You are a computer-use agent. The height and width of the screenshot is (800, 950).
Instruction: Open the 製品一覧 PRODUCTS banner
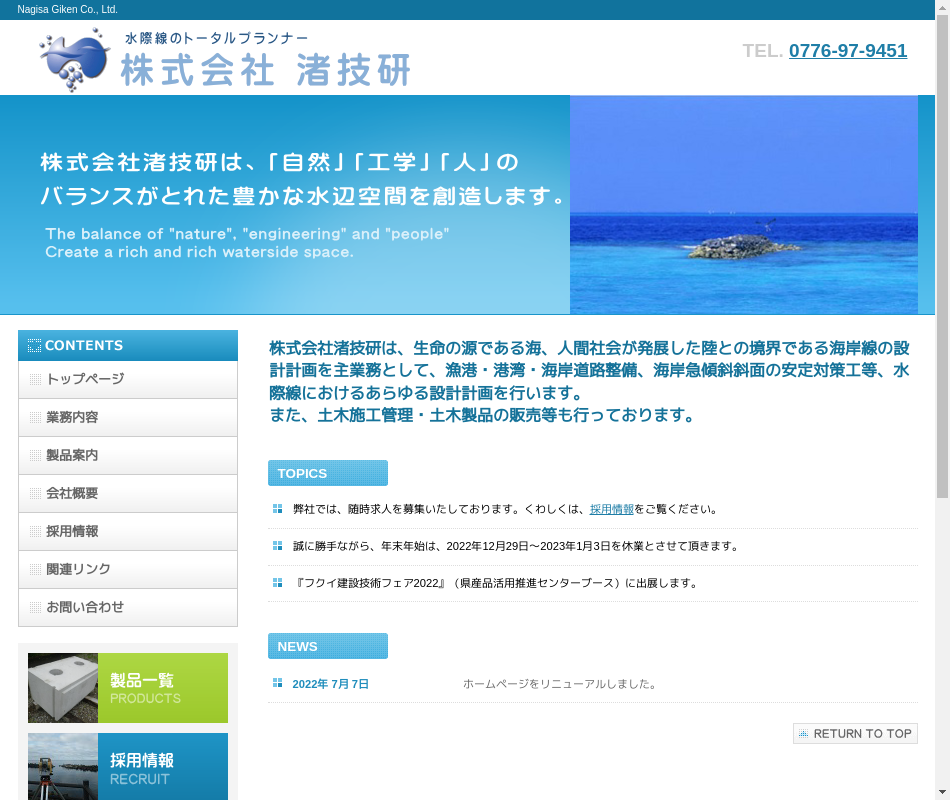click(128, 688)
